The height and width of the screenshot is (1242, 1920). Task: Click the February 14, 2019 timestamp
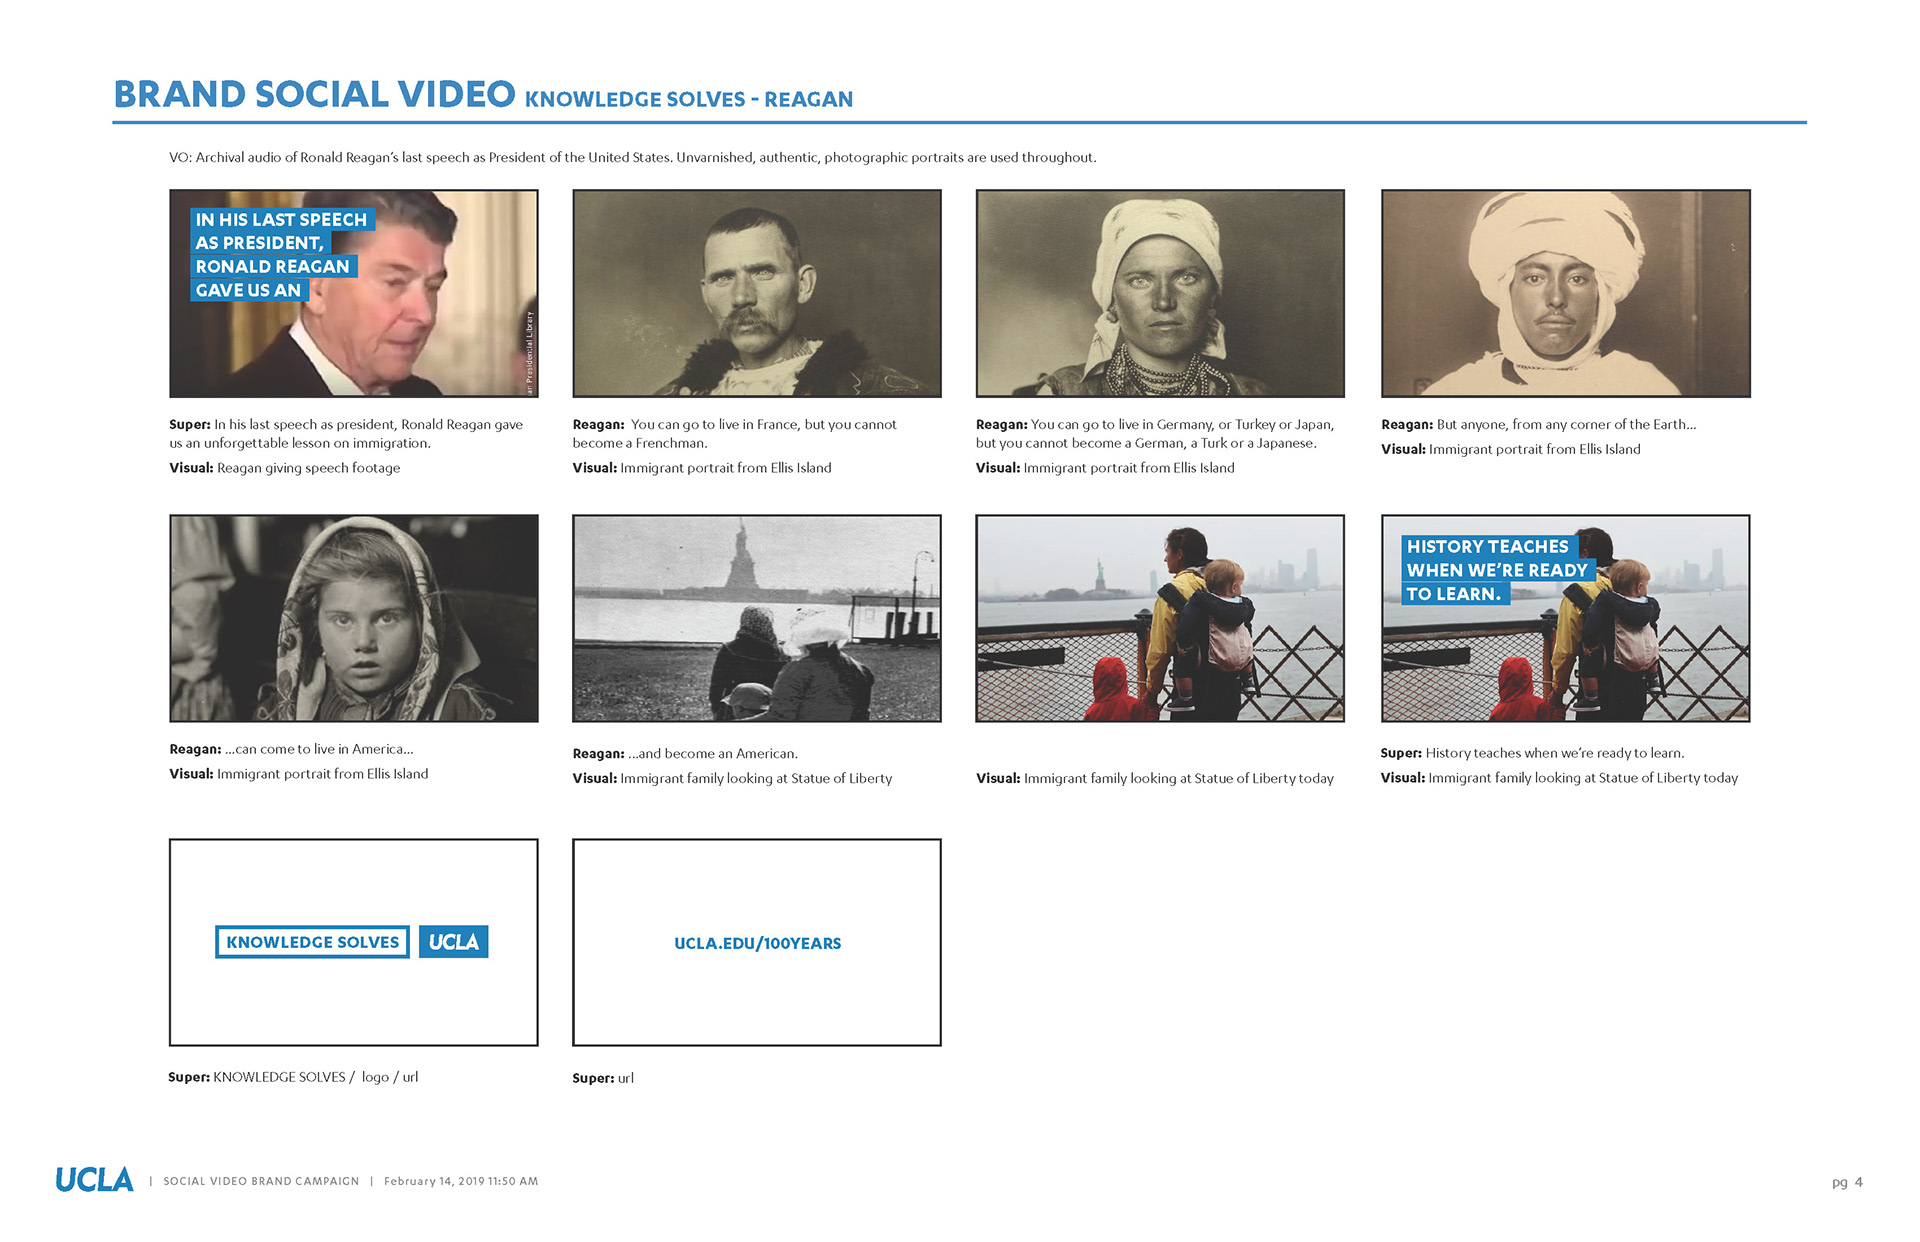[x=461, y=1181]
